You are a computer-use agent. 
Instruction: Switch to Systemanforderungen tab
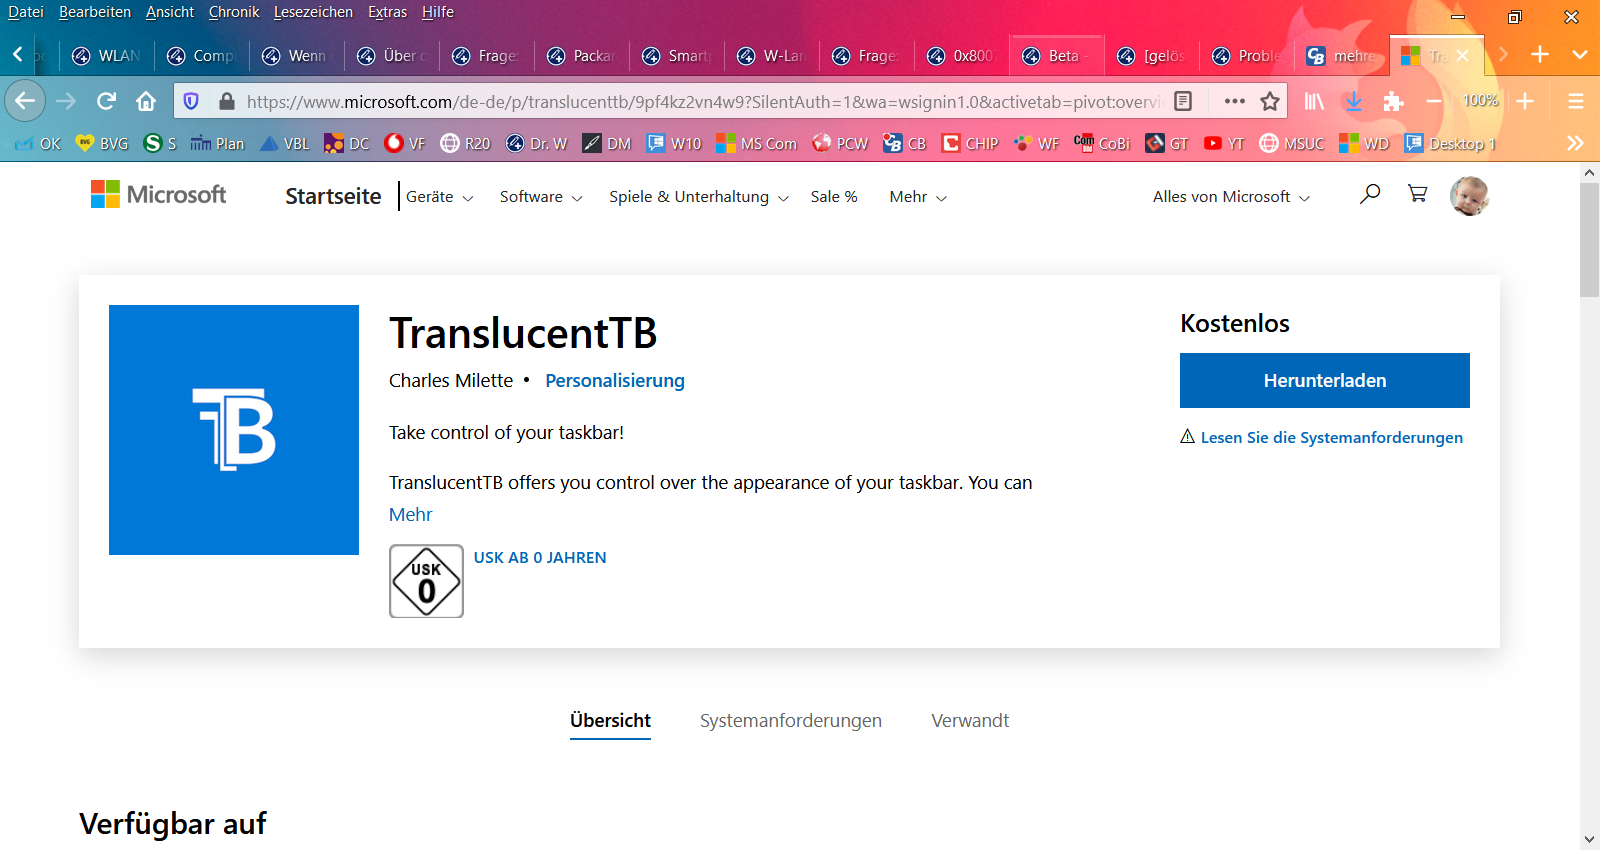[791, 720]
